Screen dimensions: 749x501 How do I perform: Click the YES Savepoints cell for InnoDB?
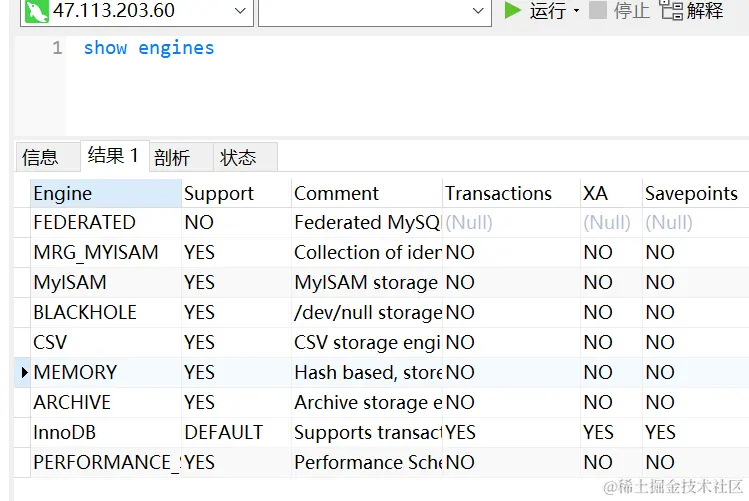(695, 433)
